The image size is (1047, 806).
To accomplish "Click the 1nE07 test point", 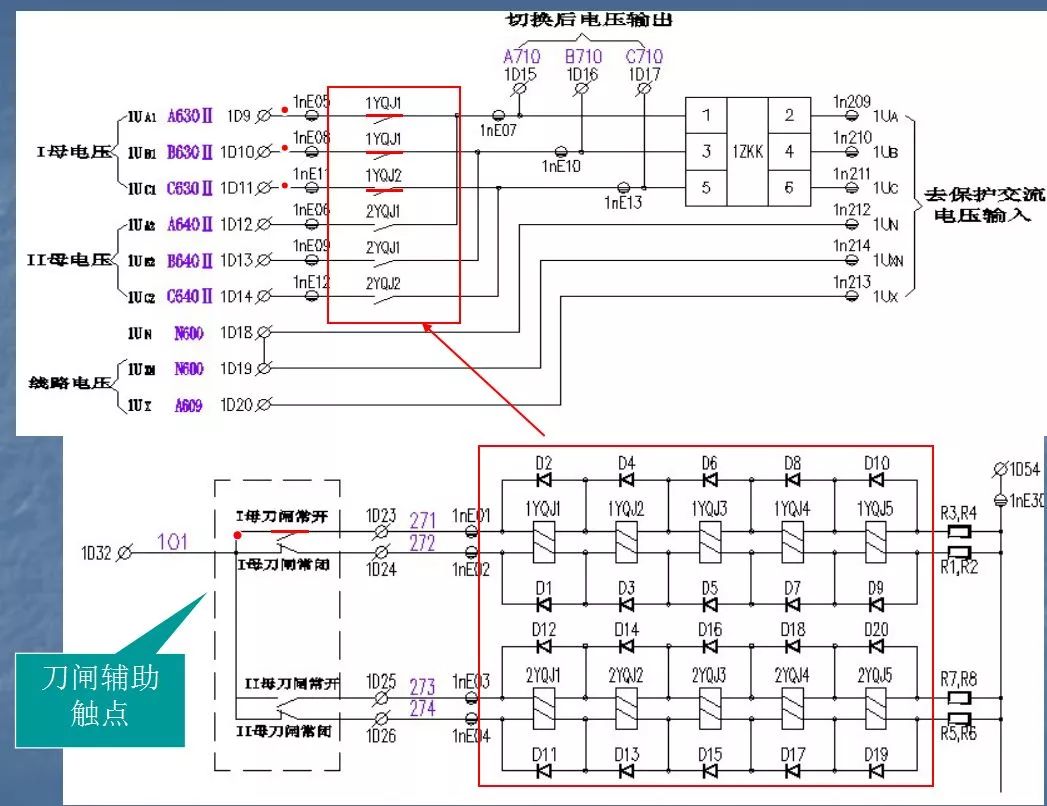I will pos(497,116).
